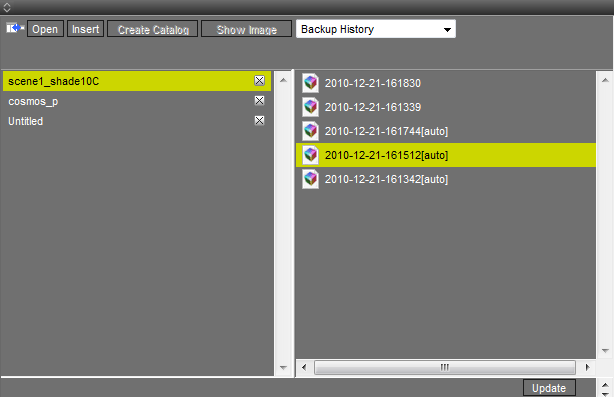The image size is (614, 397).
Task: Select scene1_shade10C in the list
Action: coord(137,81)
